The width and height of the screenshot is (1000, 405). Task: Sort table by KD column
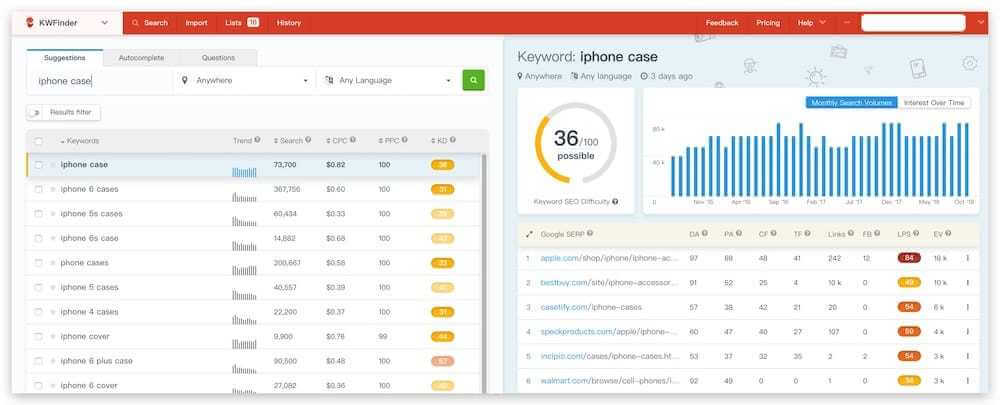[x=439, y=140]
